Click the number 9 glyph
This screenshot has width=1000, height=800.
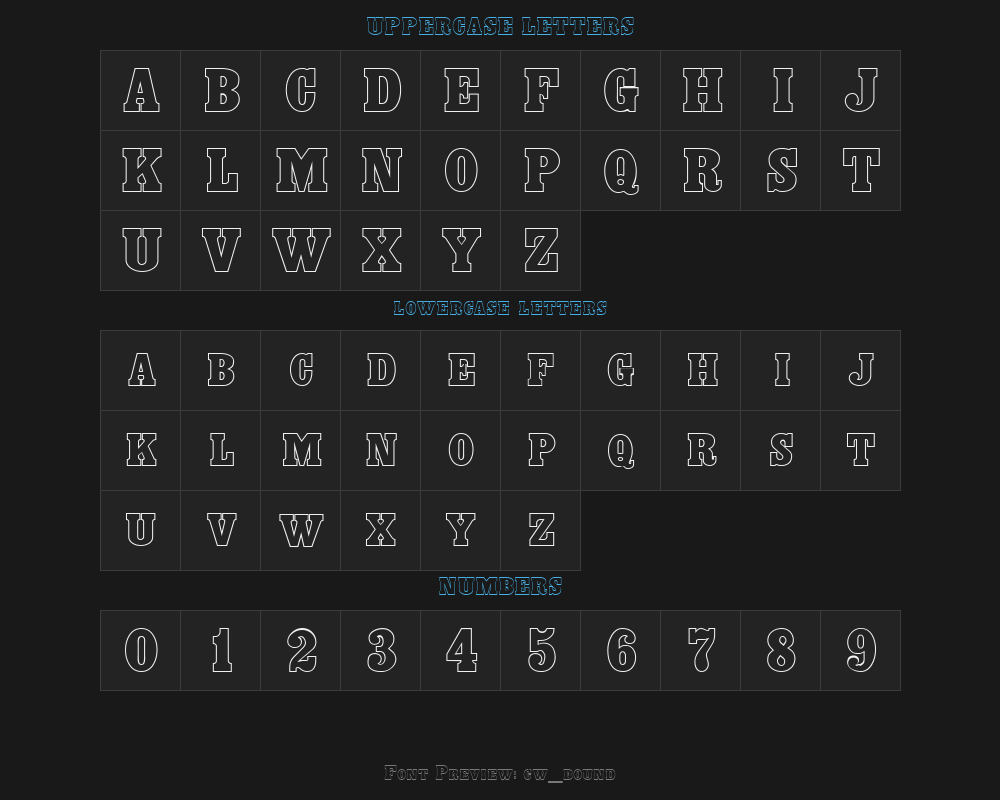(860, 651)
